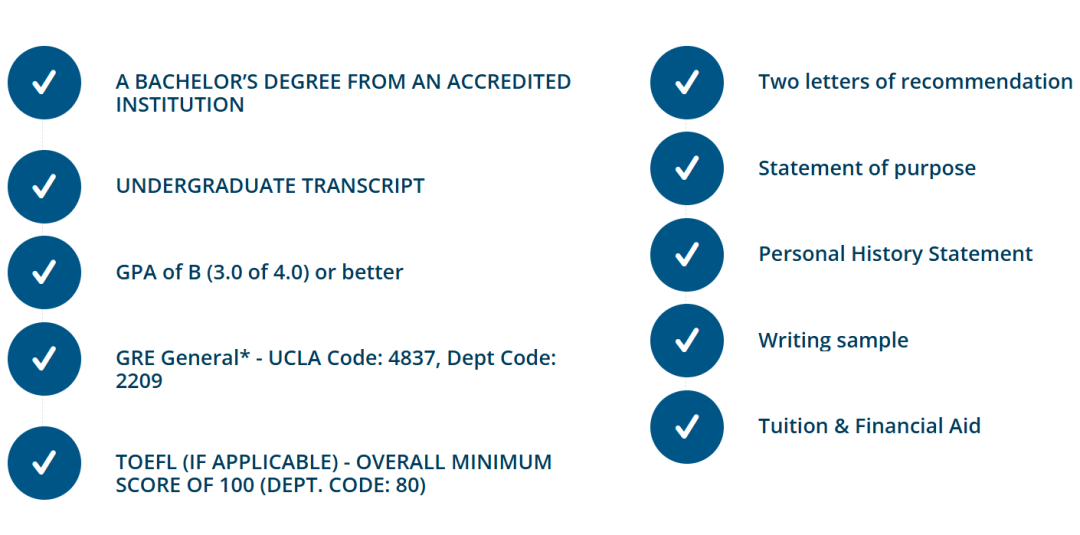Open GRE General UCLA Code 4837 text
Screen dimensions: 1080x535
(335, 370)
